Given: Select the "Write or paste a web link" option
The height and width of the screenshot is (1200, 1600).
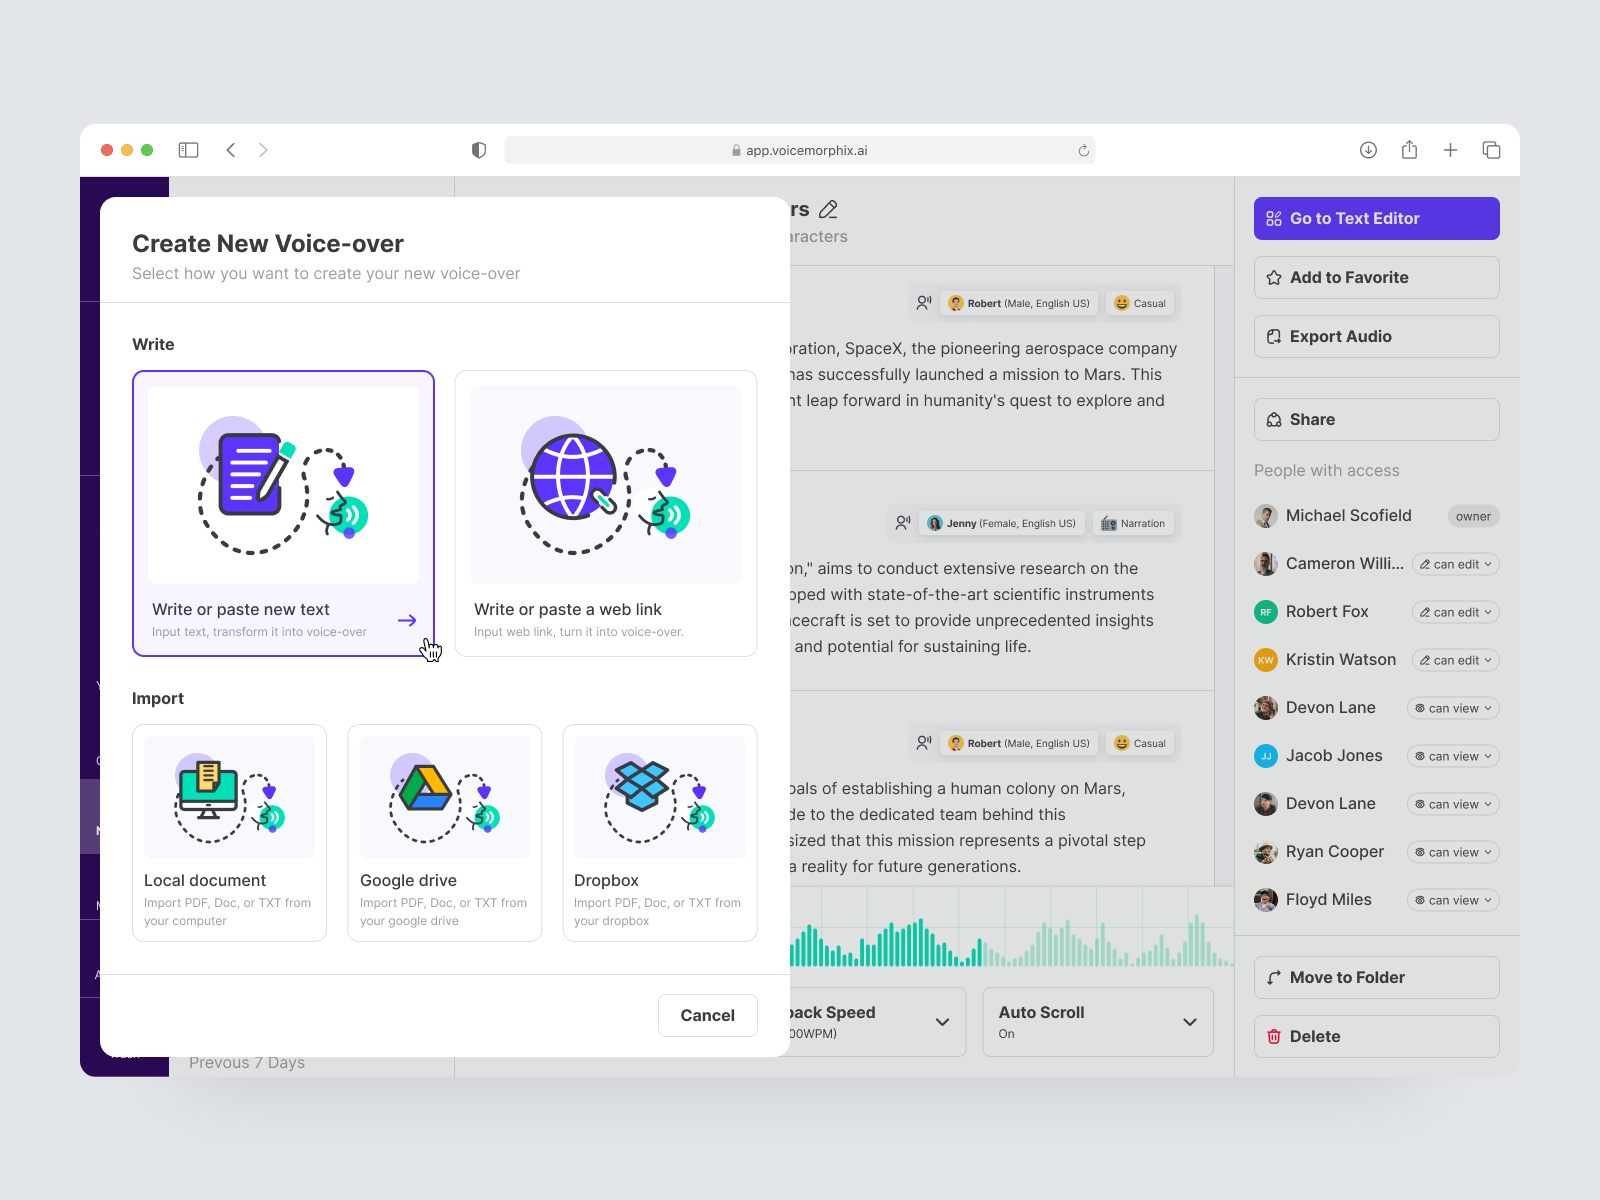Looking at the screenshot, I should pos(605,514).
